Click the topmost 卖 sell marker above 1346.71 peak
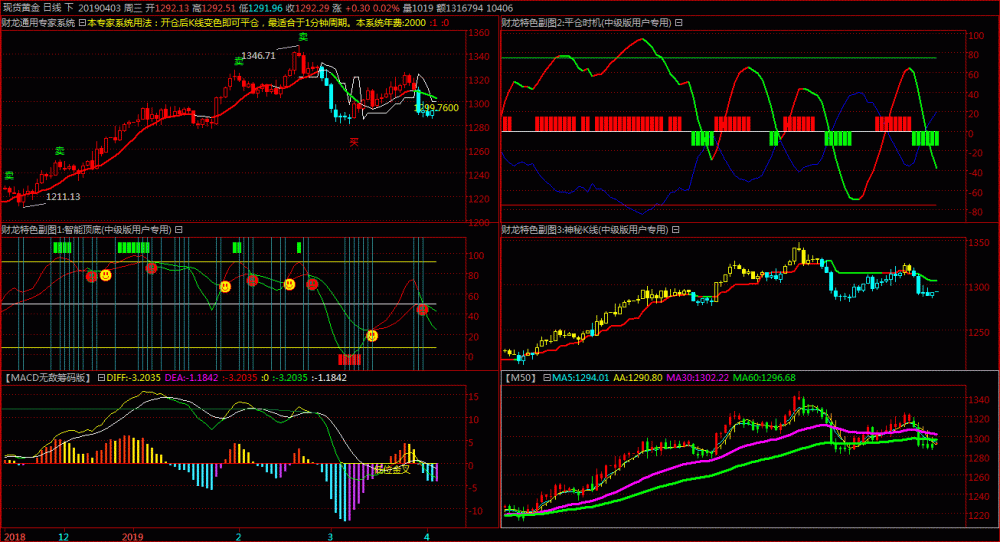The image size is (1000, 542). (303, 37)
